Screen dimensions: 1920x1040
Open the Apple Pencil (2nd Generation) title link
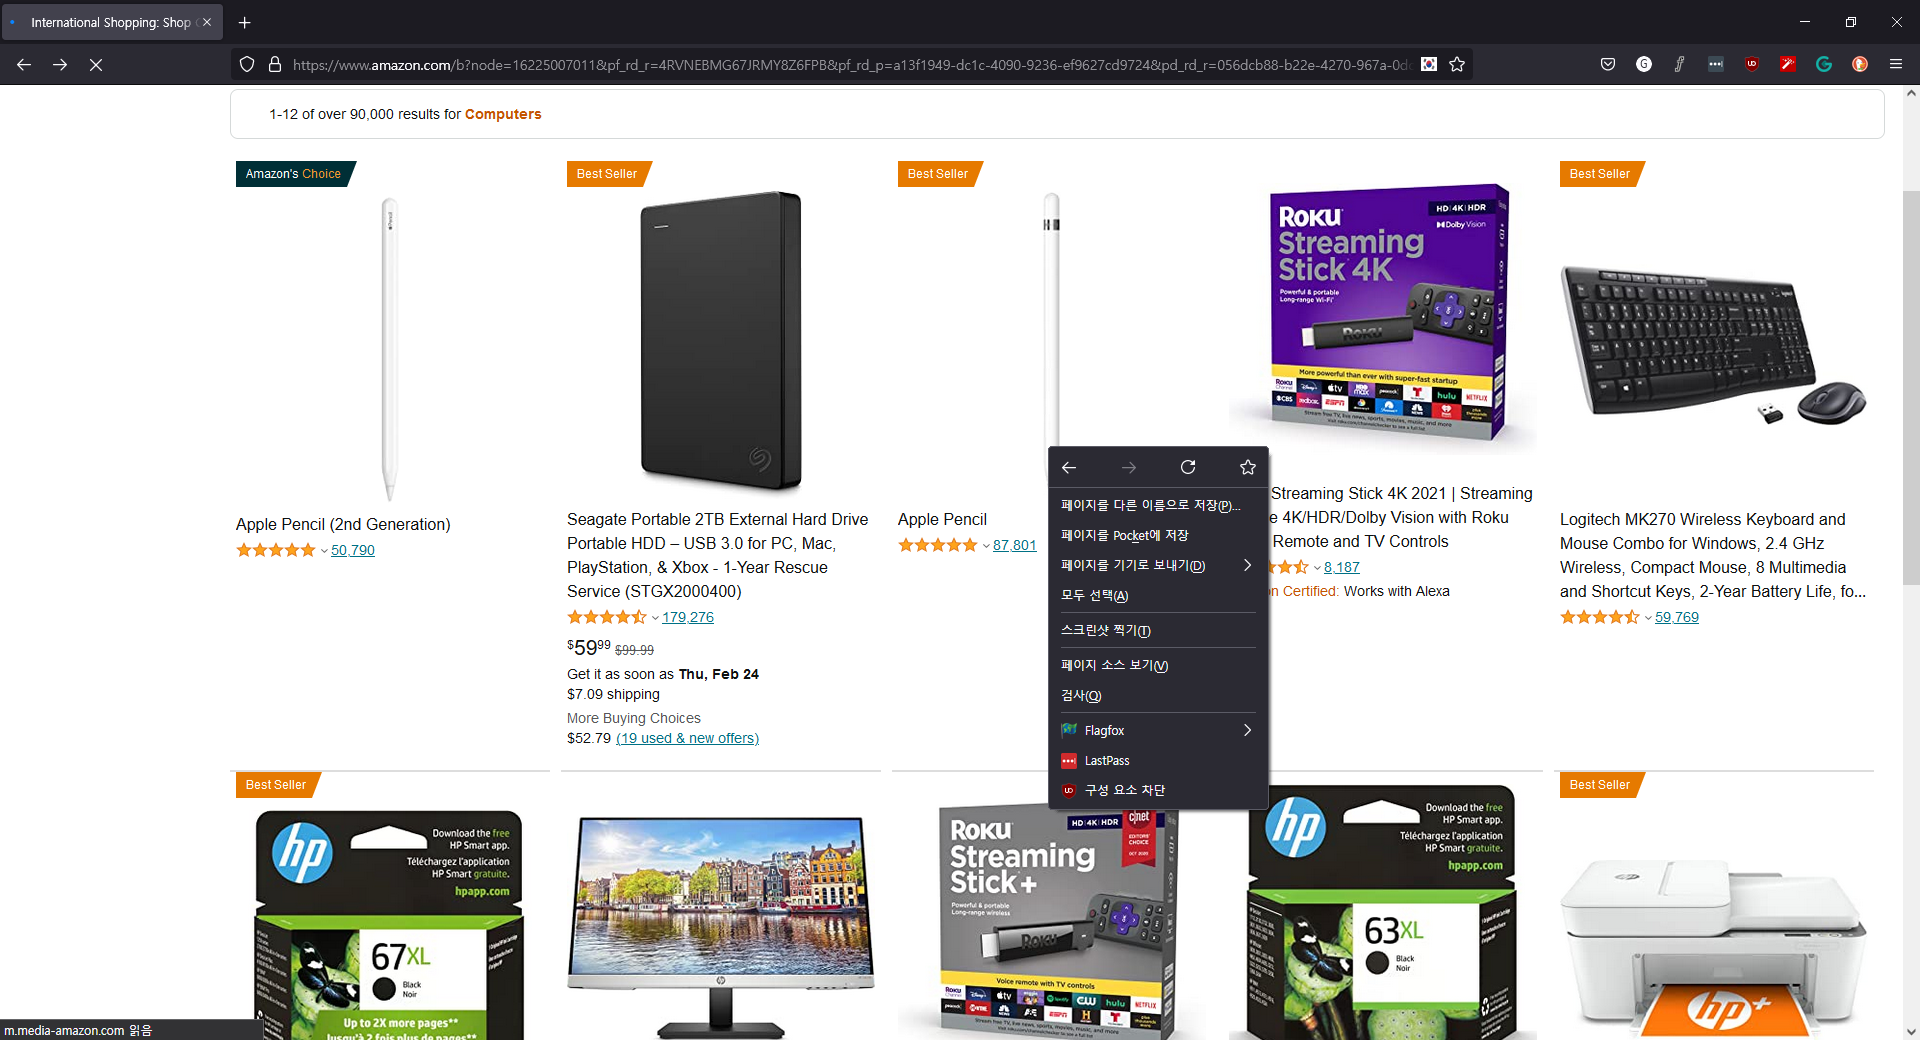click(x=343, y=524)
